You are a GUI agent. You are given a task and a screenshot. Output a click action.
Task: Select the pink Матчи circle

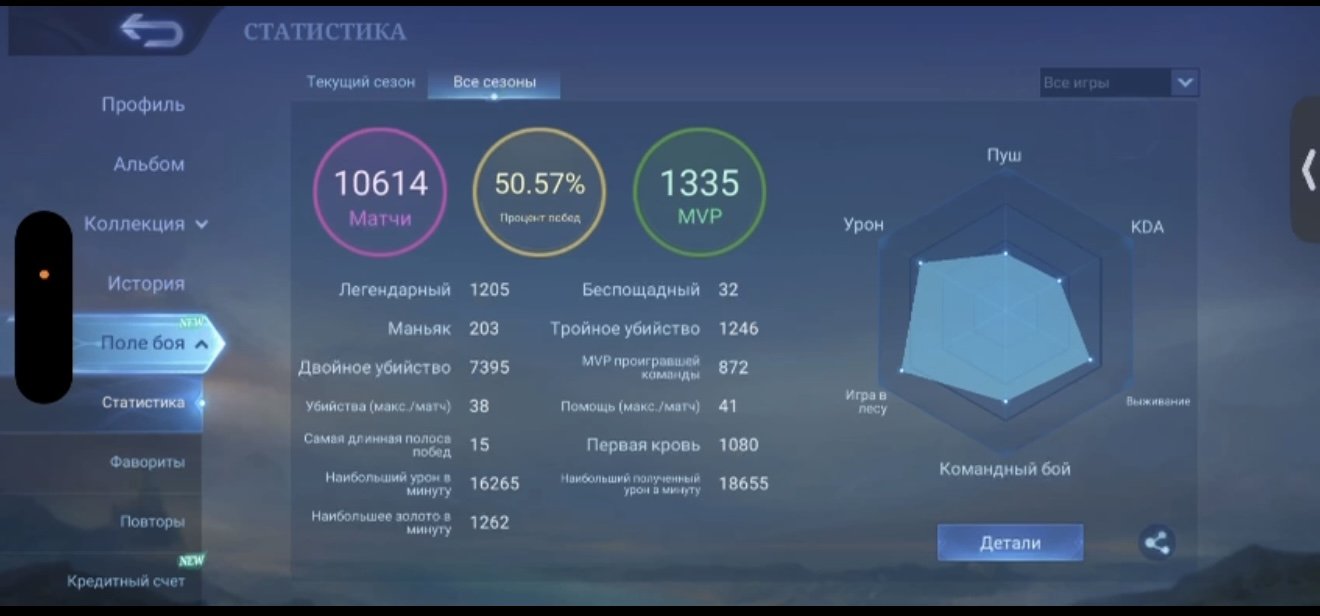[380, 193]
